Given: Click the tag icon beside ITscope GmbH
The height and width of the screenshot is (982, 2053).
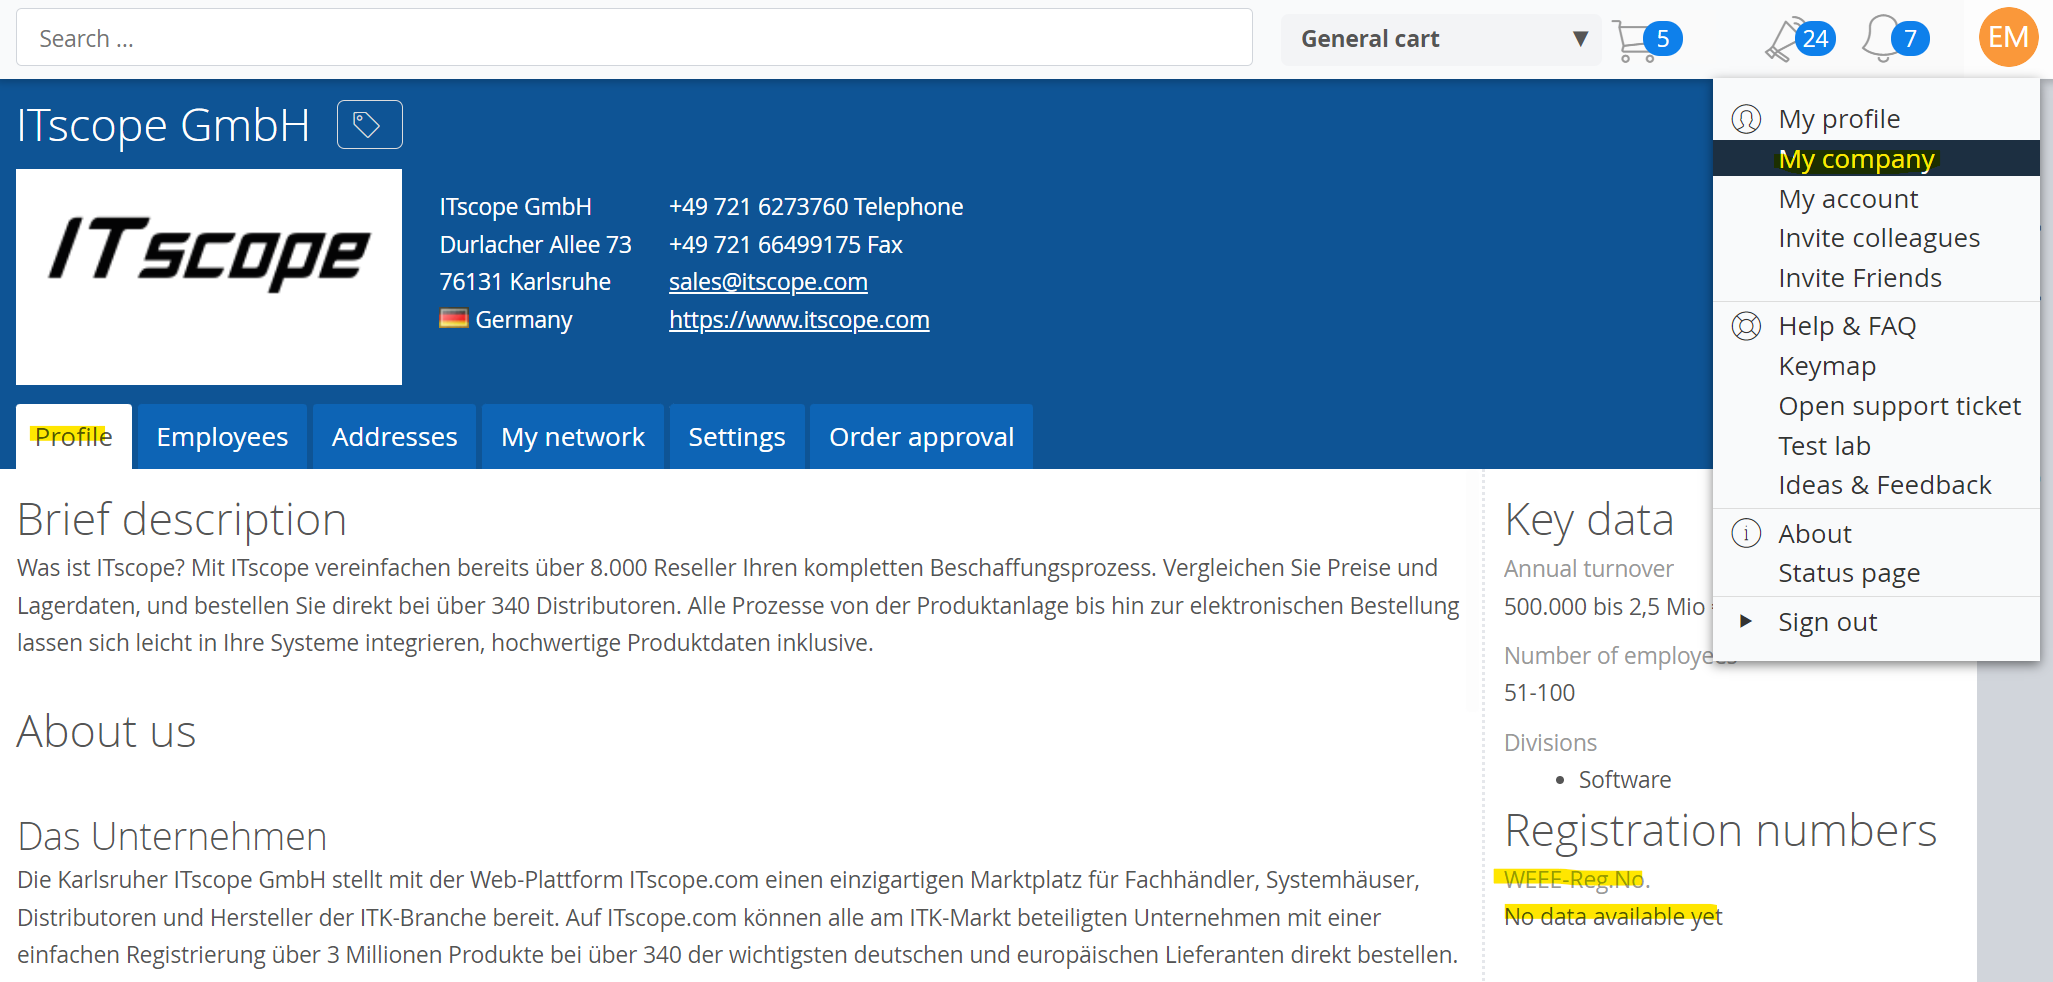Looking at the screenshot, I should [368, 124].
